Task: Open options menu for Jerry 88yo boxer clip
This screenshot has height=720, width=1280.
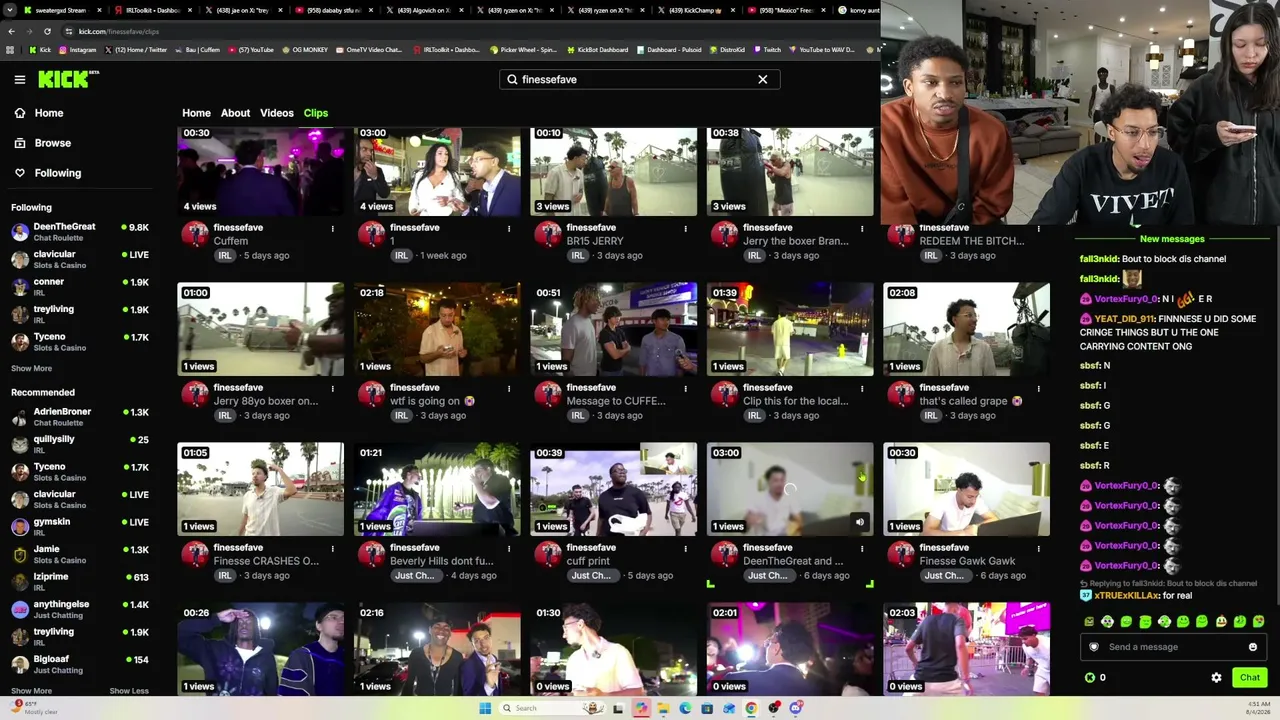Action: tap(332, 389)
